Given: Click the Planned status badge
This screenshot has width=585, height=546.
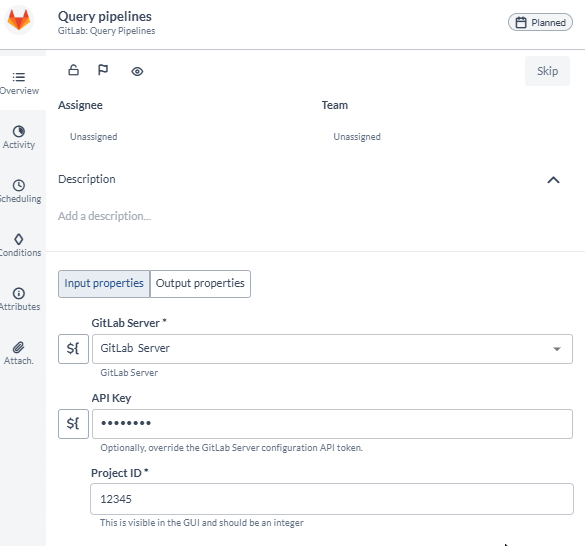Looking at the screenshot, I should (x=540, y=22).
